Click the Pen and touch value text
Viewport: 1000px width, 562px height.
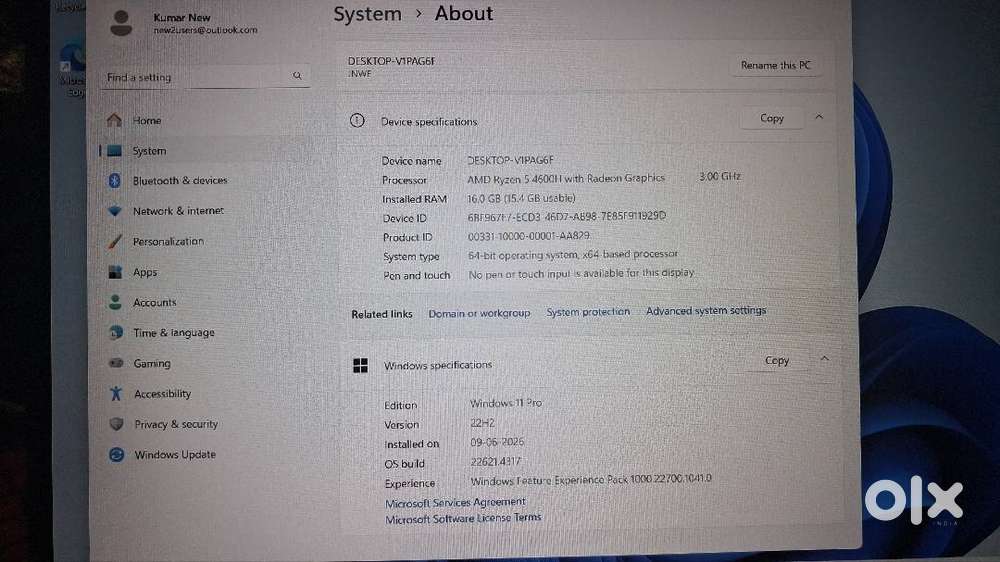coord(581,274)
